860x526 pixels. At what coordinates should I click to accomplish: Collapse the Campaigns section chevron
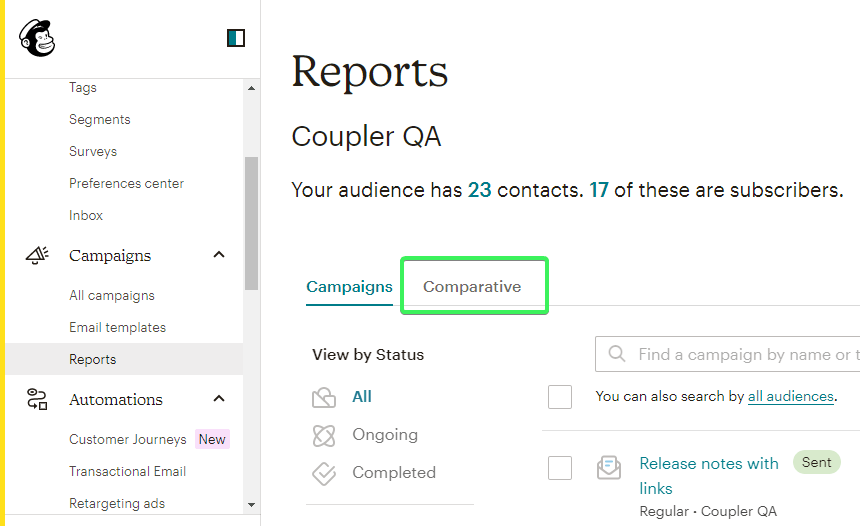point(219,254)
